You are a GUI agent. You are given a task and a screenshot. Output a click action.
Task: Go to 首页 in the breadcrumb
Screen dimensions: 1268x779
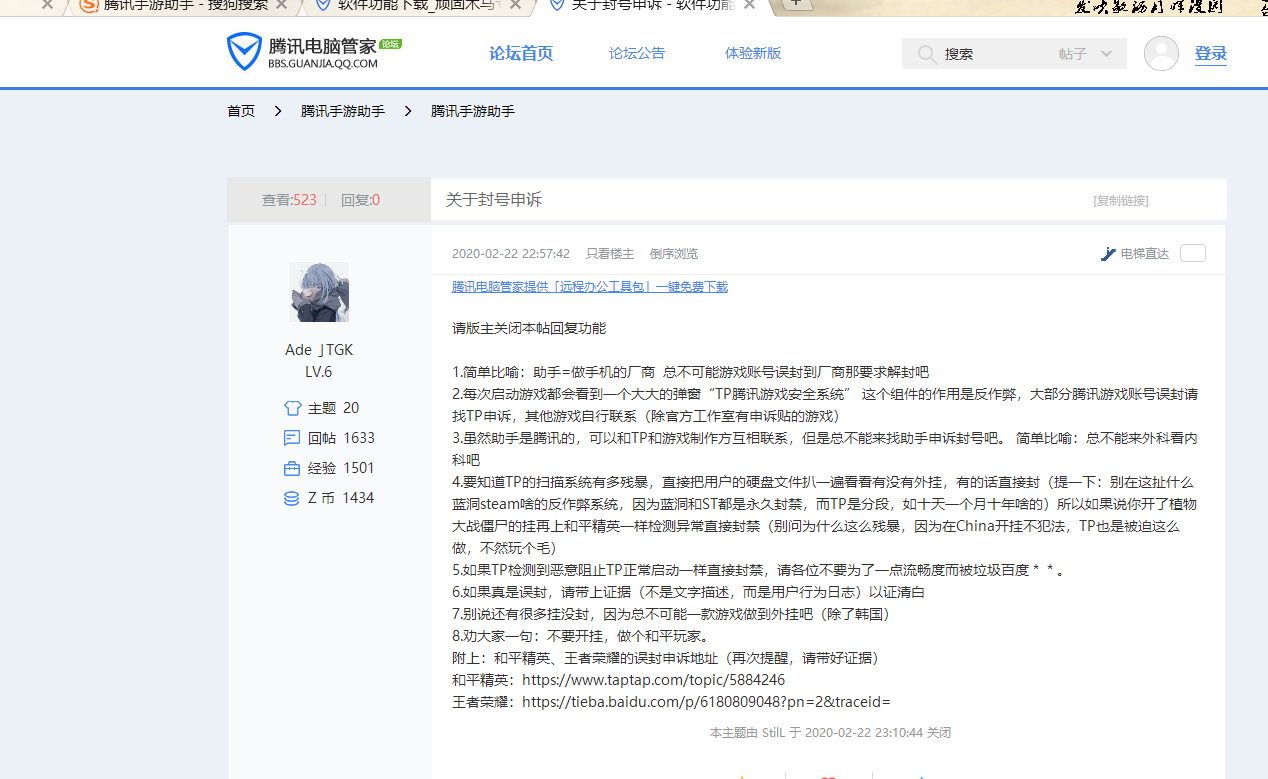coord(241,111)
